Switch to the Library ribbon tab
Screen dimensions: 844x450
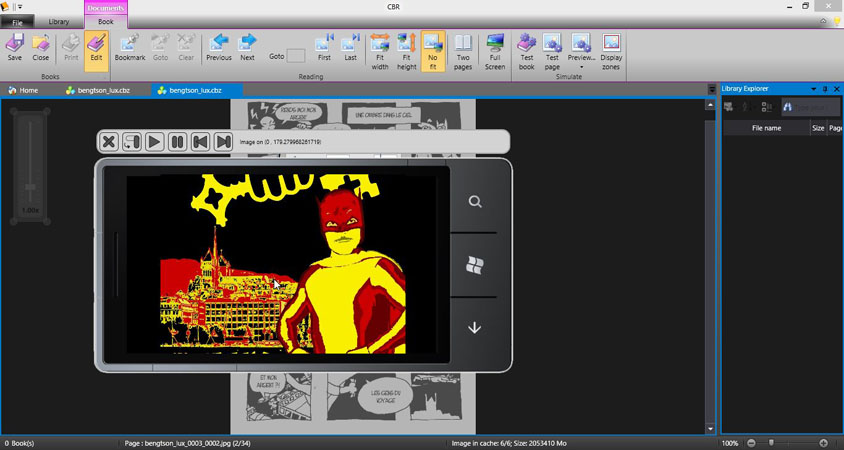click(x=59, y=22)
